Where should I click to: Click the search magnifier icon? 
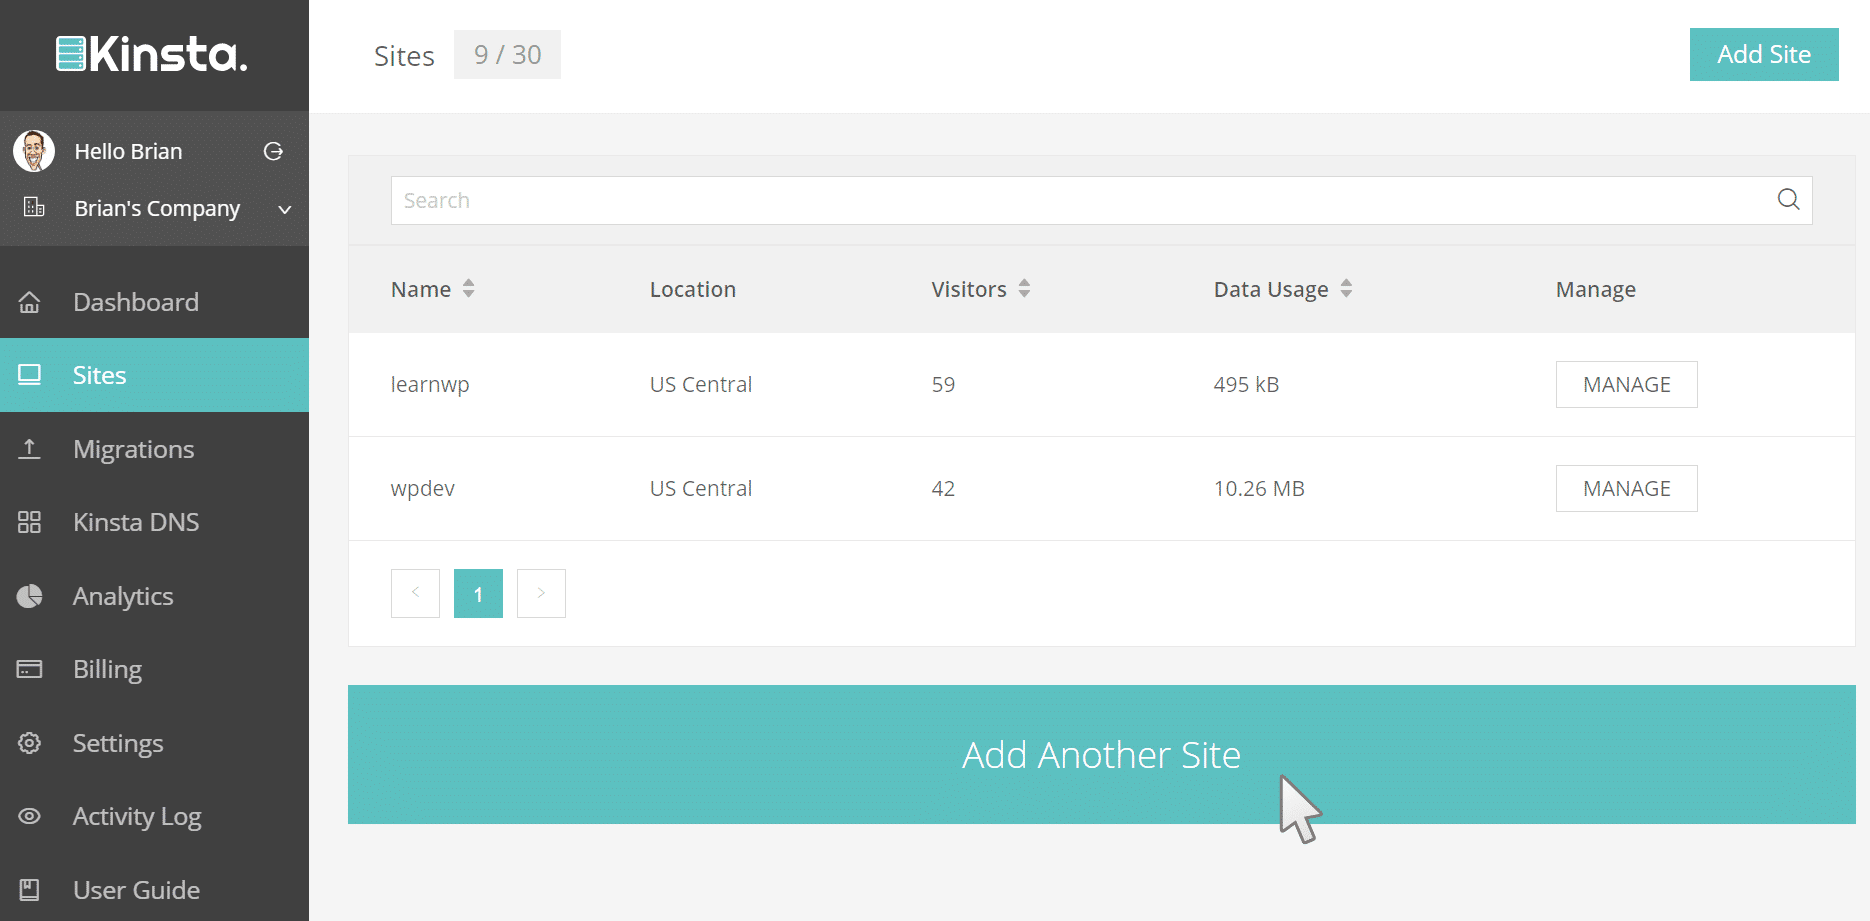[x=1789, y=200]
